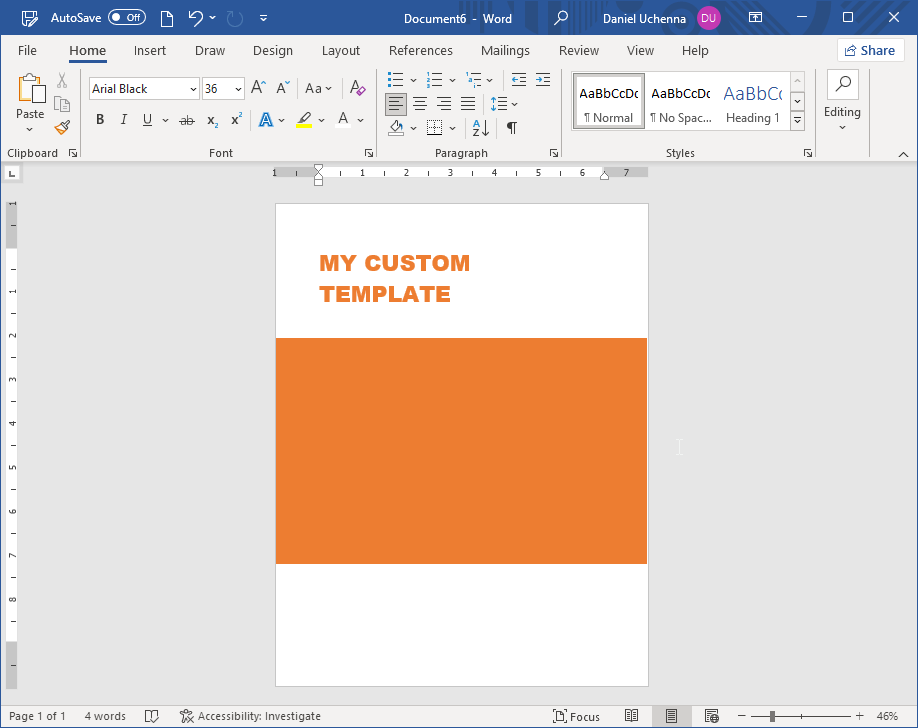Open the Font dropdown showing Arial Black

[192, 88]
